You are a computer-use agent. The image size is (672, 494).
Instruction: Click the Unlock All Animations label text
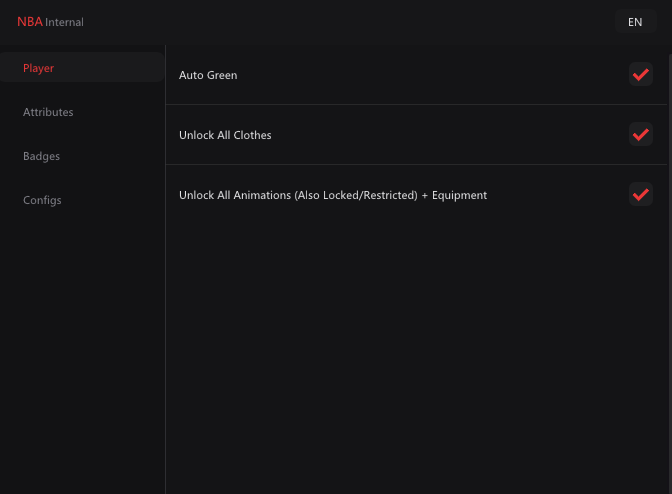pyautogui.click(x=333, y=195)
